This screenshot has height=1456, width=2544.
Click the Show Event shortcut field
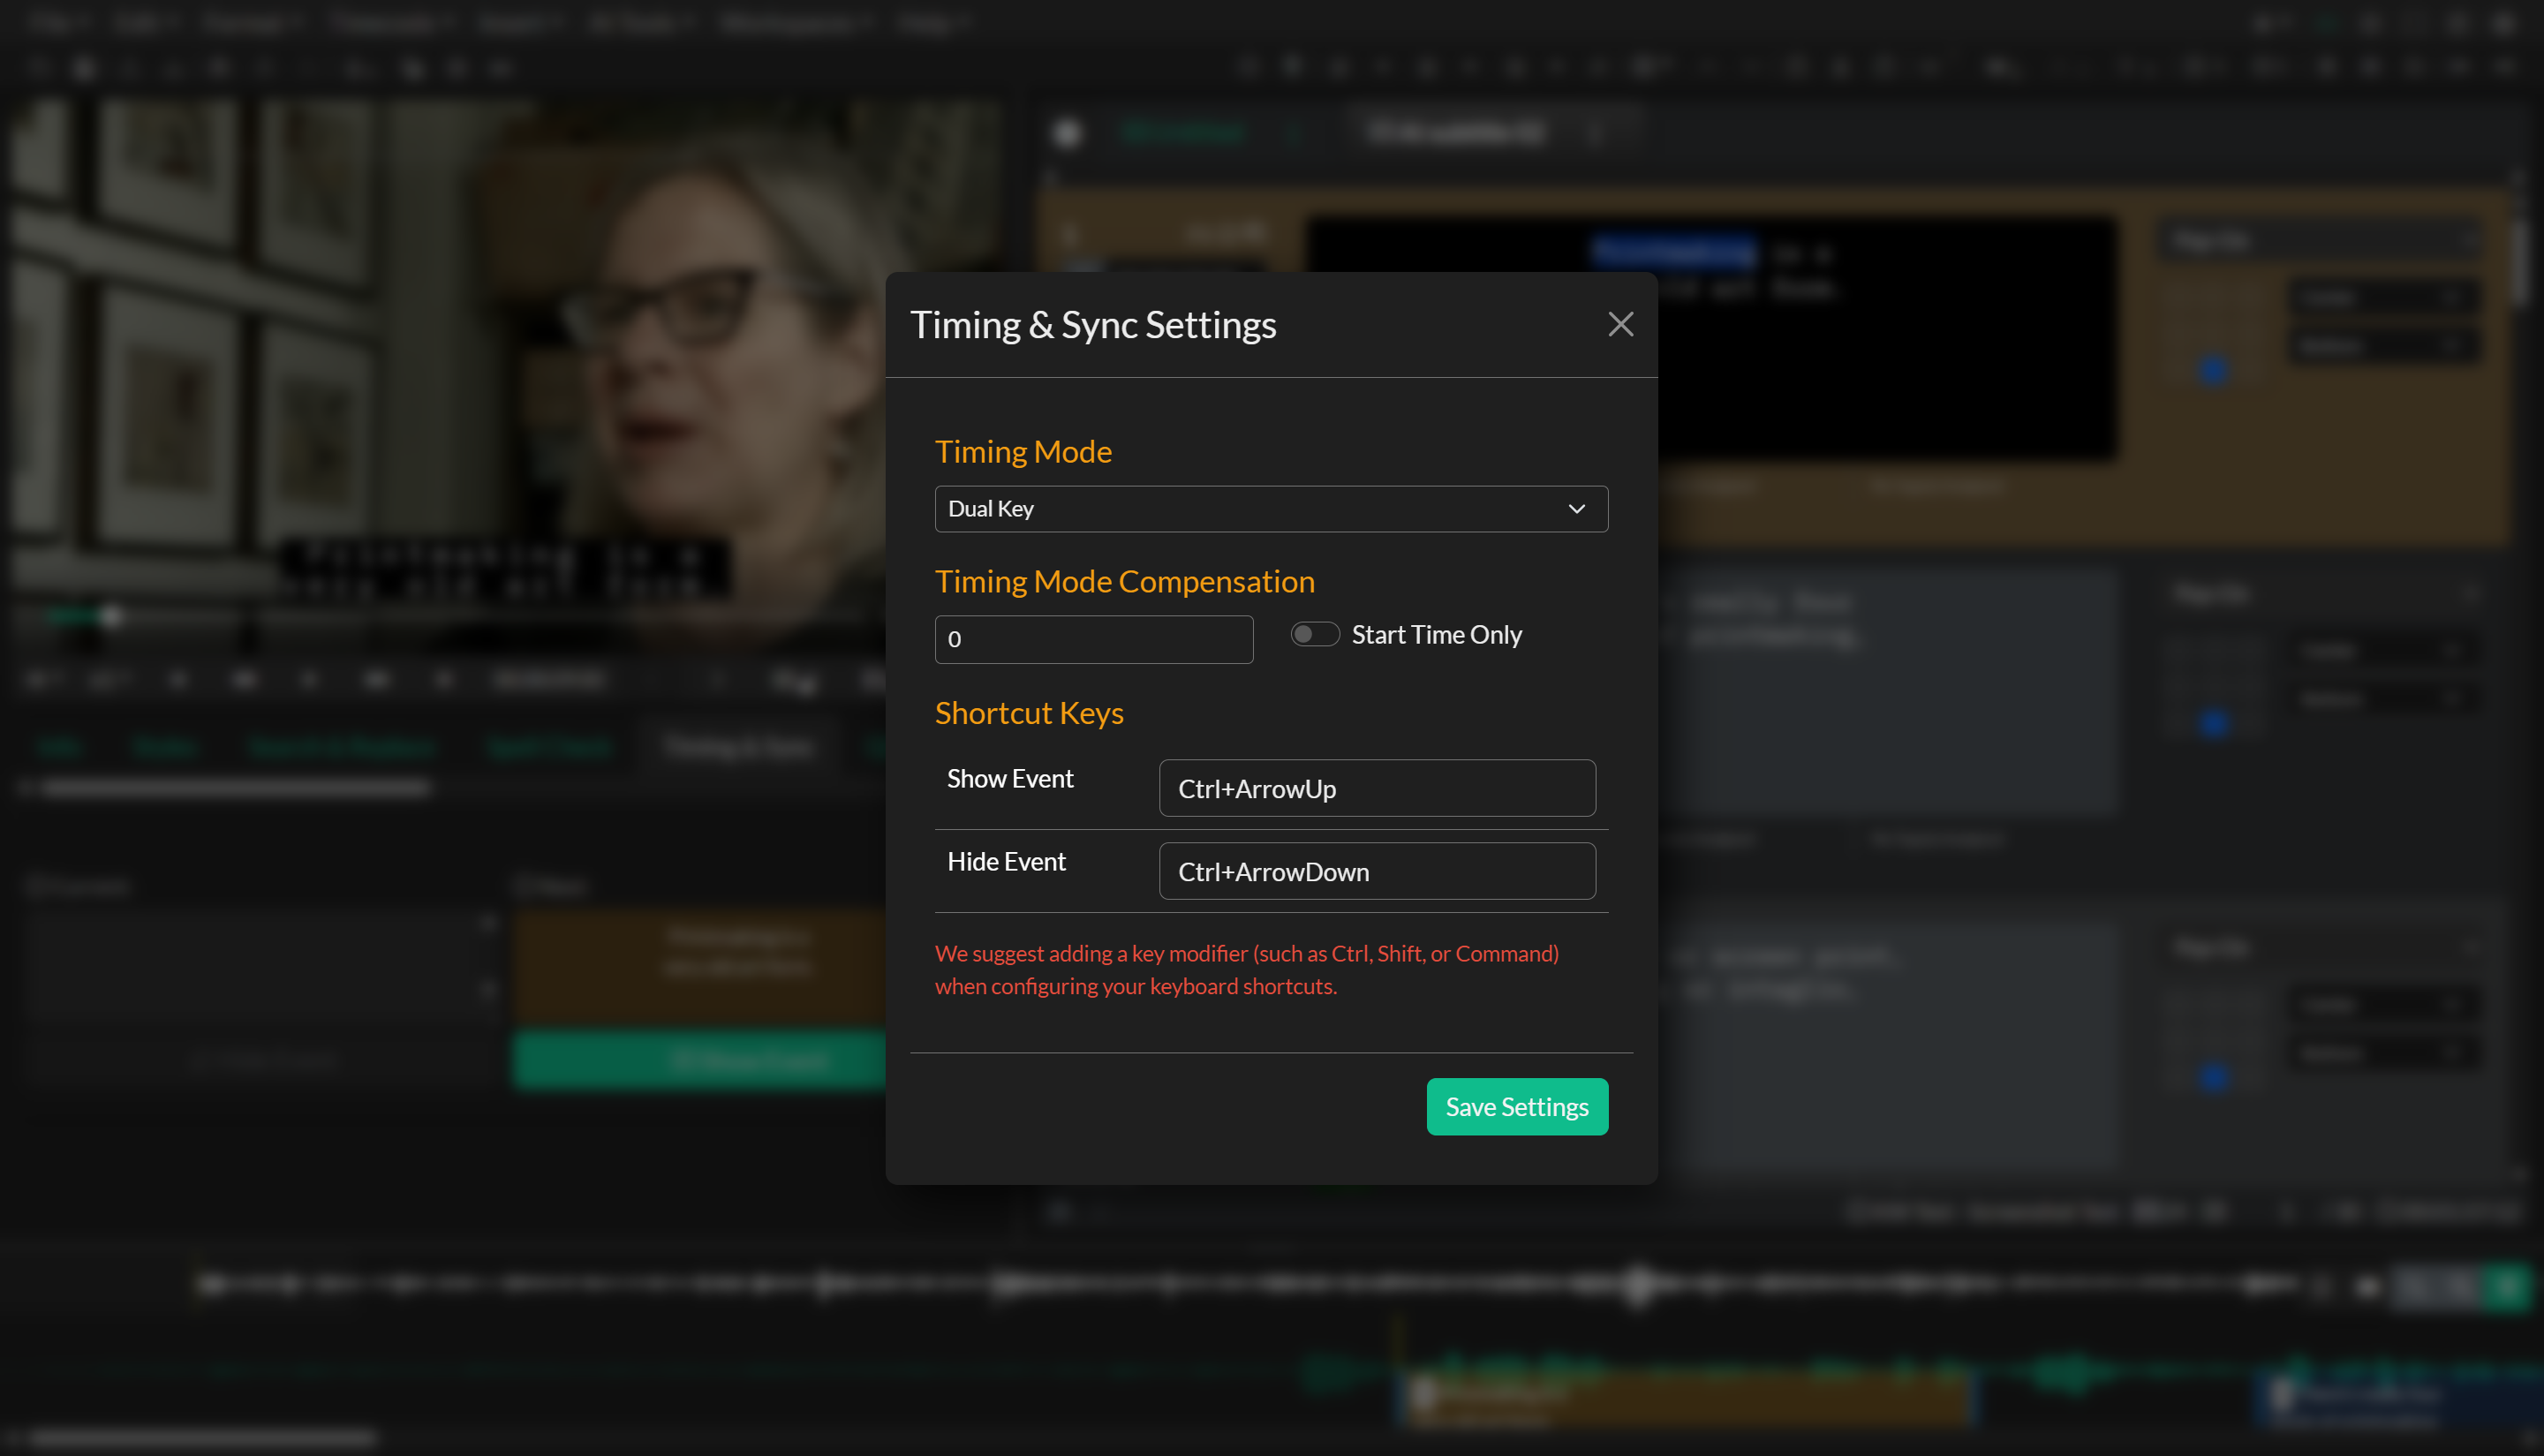(1376, 788)
